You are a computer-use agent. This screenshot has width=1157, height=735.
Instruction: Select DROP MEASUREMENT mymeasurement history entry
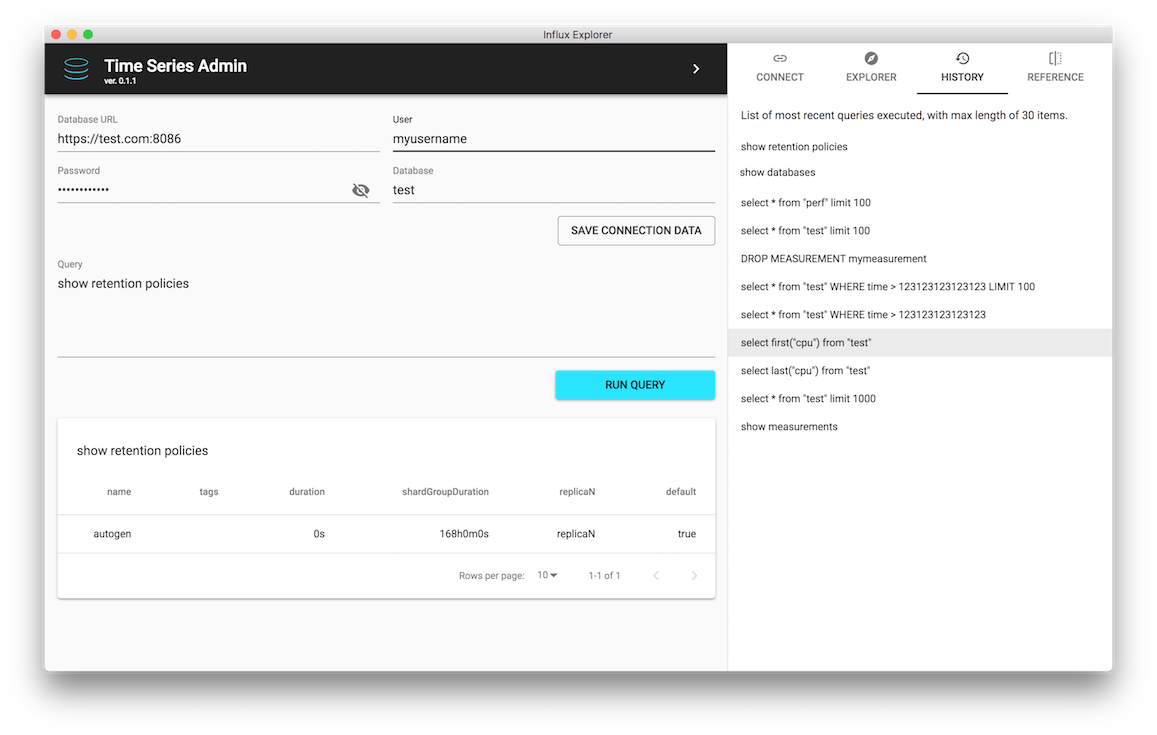pos(919,258)
